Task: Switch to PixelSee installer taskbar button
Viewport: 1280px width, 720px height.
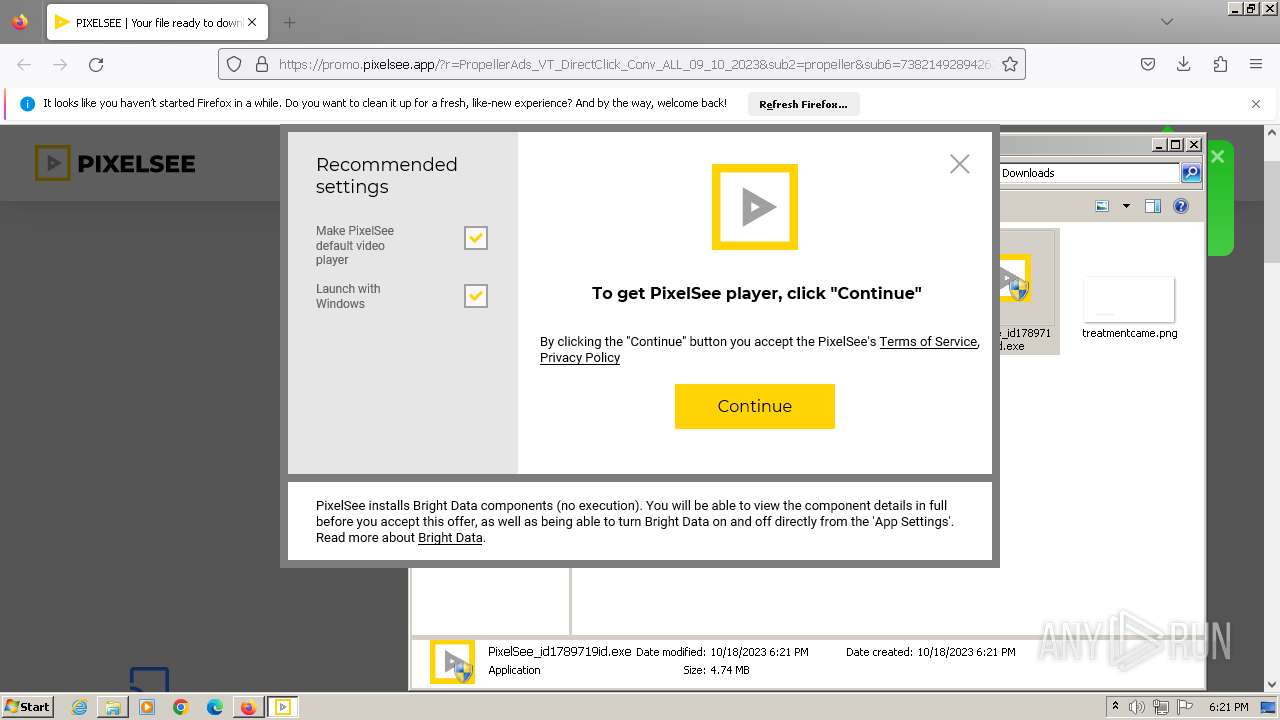Action: (283, 707)
